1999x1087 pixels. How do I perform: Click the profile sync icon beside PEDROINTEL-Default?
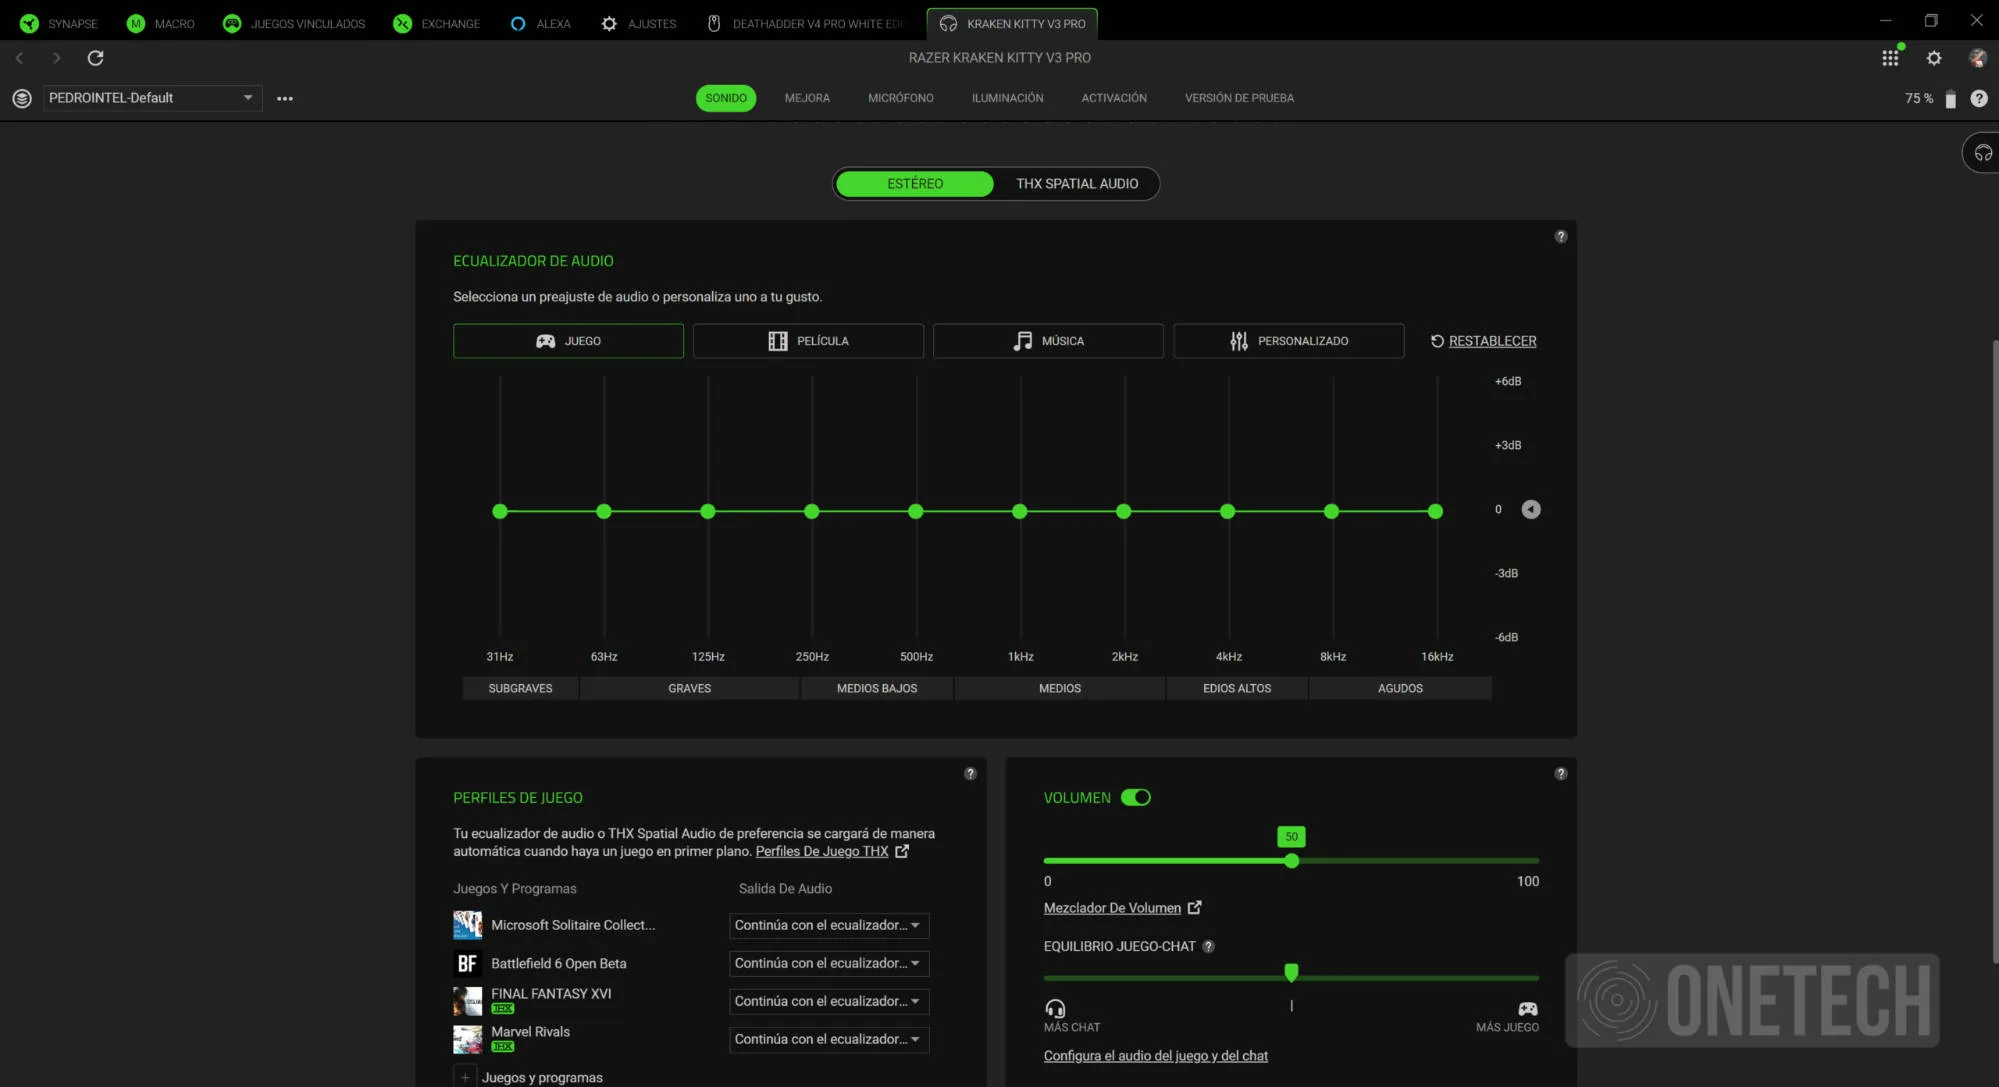tap(22, 98)
